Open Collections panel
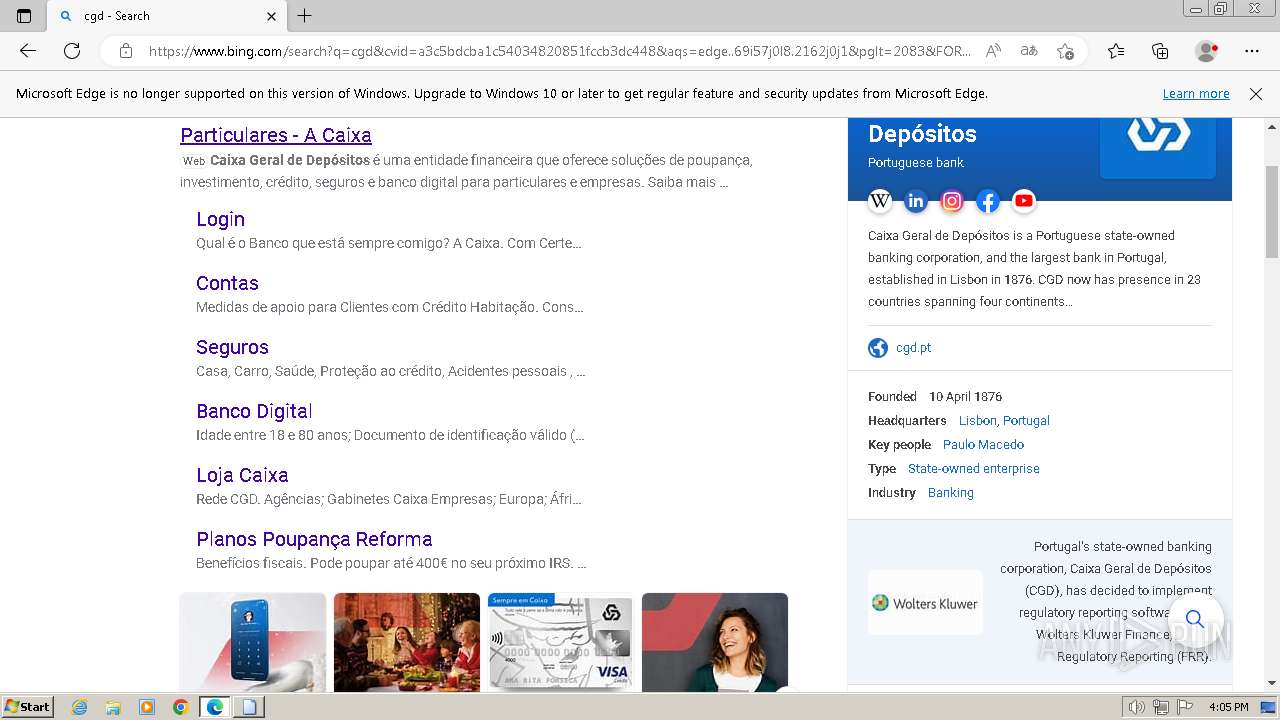Viewport: 1280px width, 720px height. point(1160,51)
